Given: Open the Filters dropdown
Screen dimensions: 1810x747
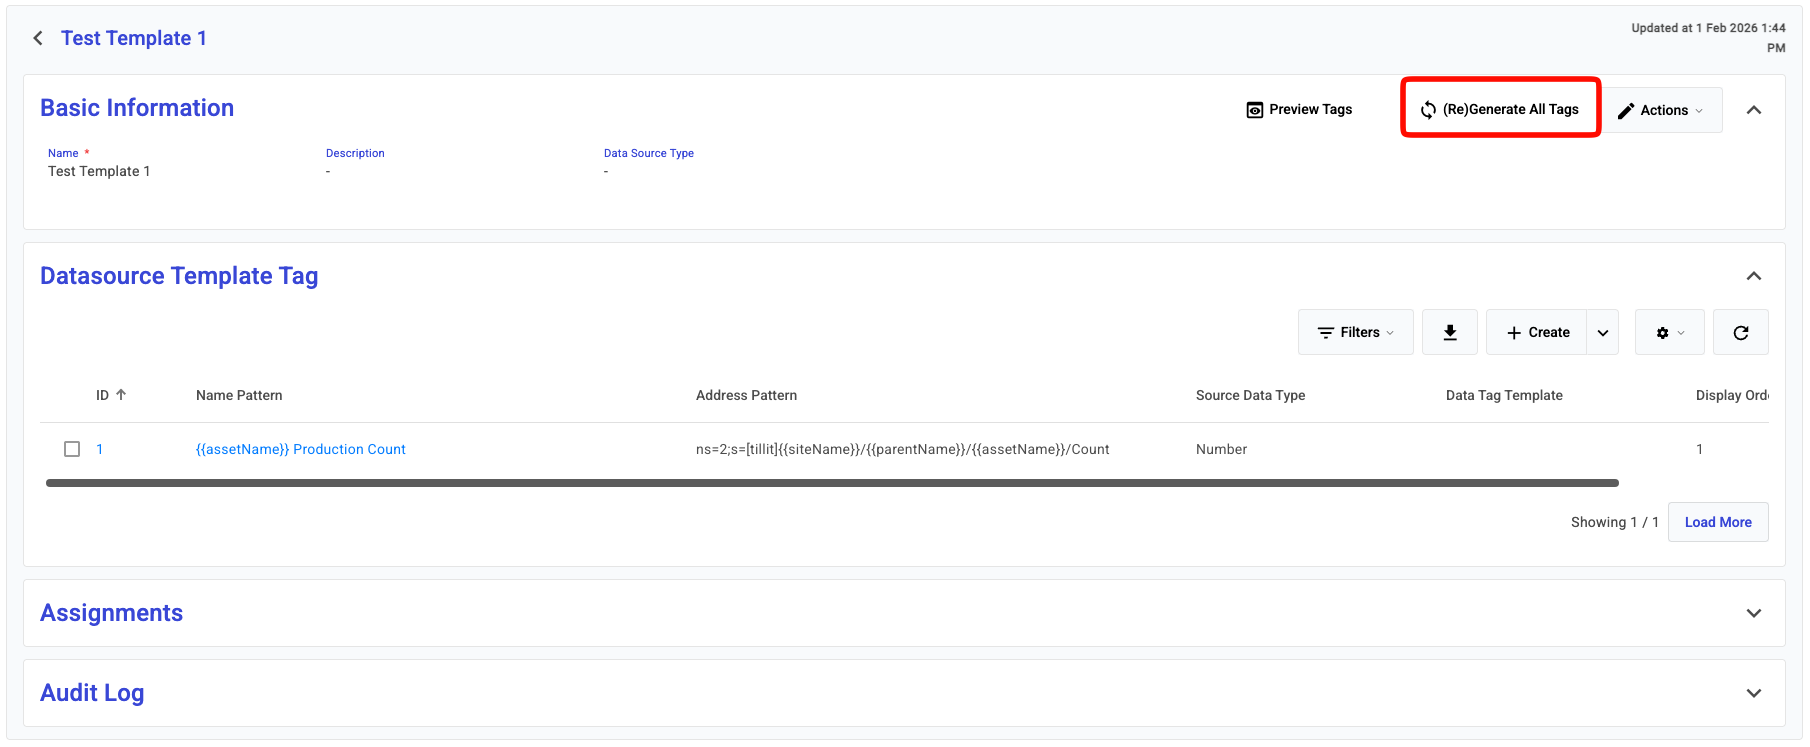Looking at the screenshot, I should click(1355, 332).
